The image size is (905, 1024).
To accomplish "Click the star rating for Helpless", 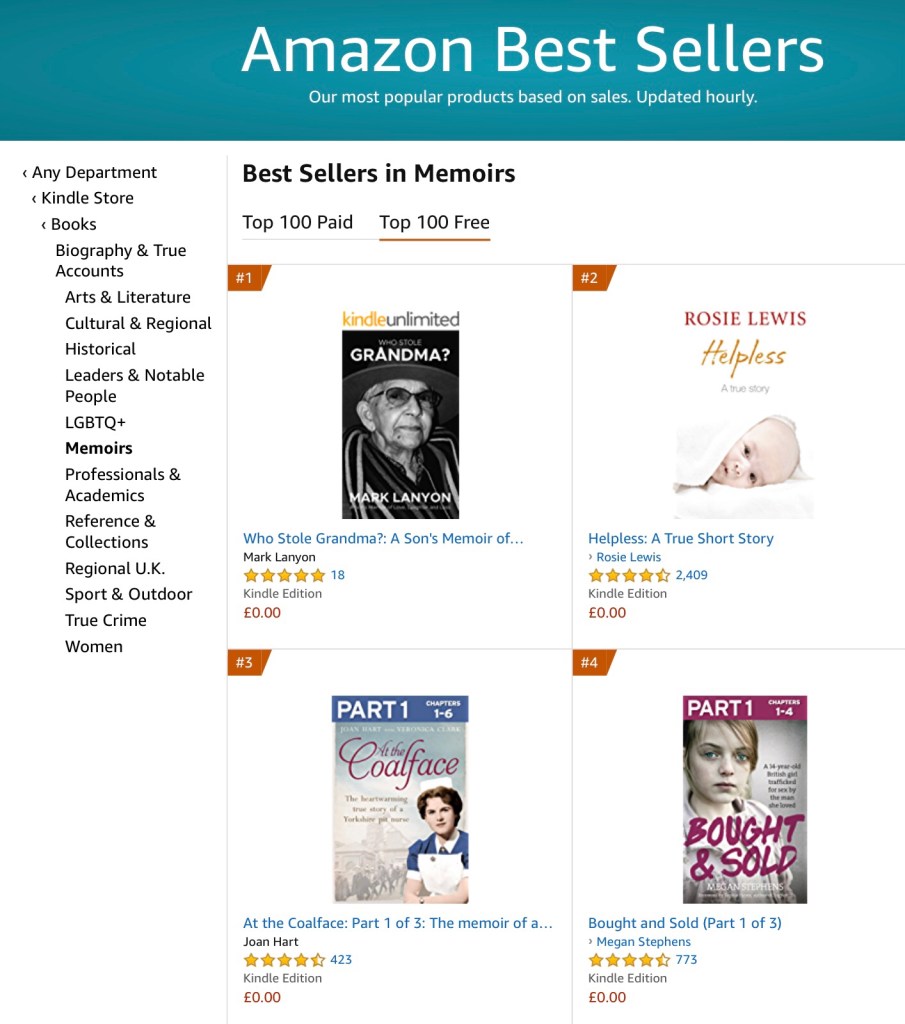I will (629, 575).
